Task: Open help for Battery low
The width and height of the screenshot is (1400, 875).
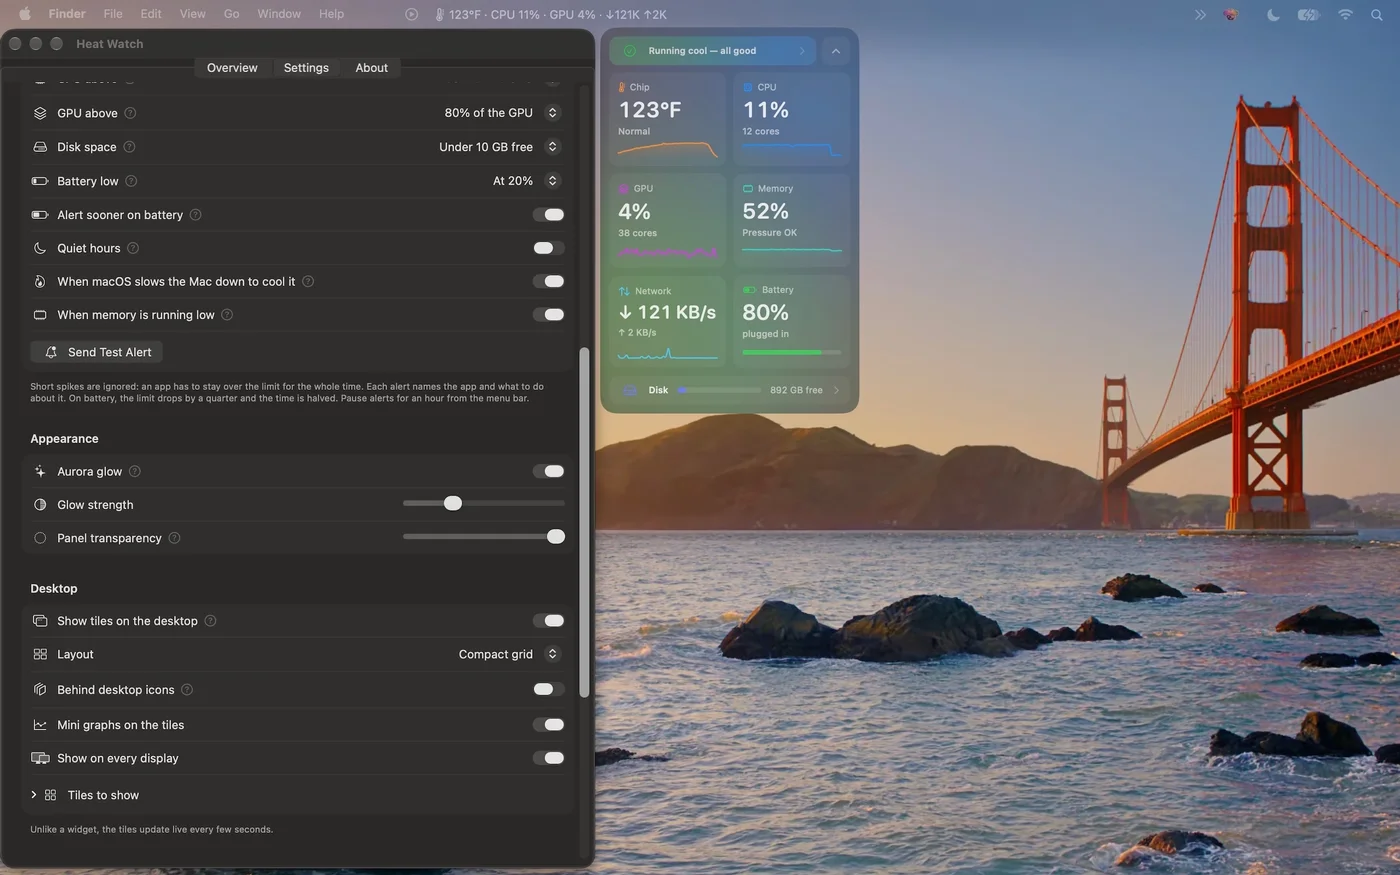Action: pyautogui.click(x=131, y=181)
